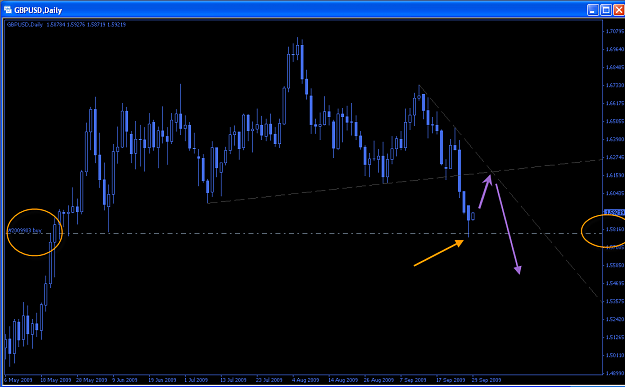The image size is (625, 387).
Task: Click the 13 Jul 2009 date label
Action: pos(234,380)
